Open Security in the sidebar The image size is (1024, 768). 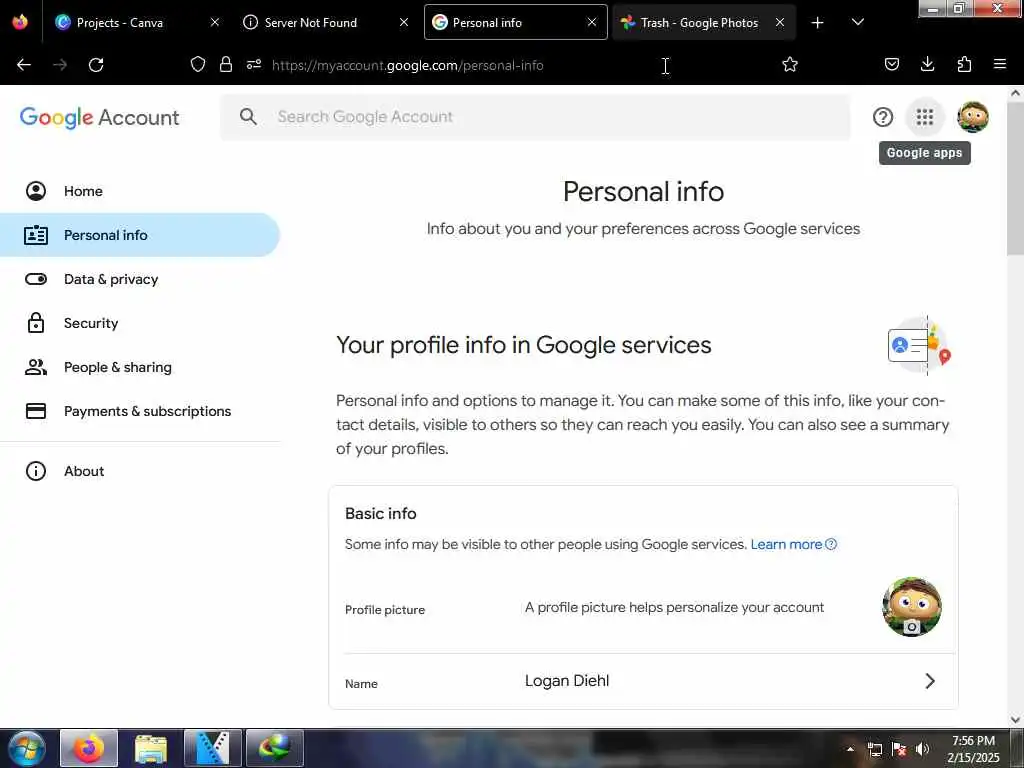[x=140, y=323]
